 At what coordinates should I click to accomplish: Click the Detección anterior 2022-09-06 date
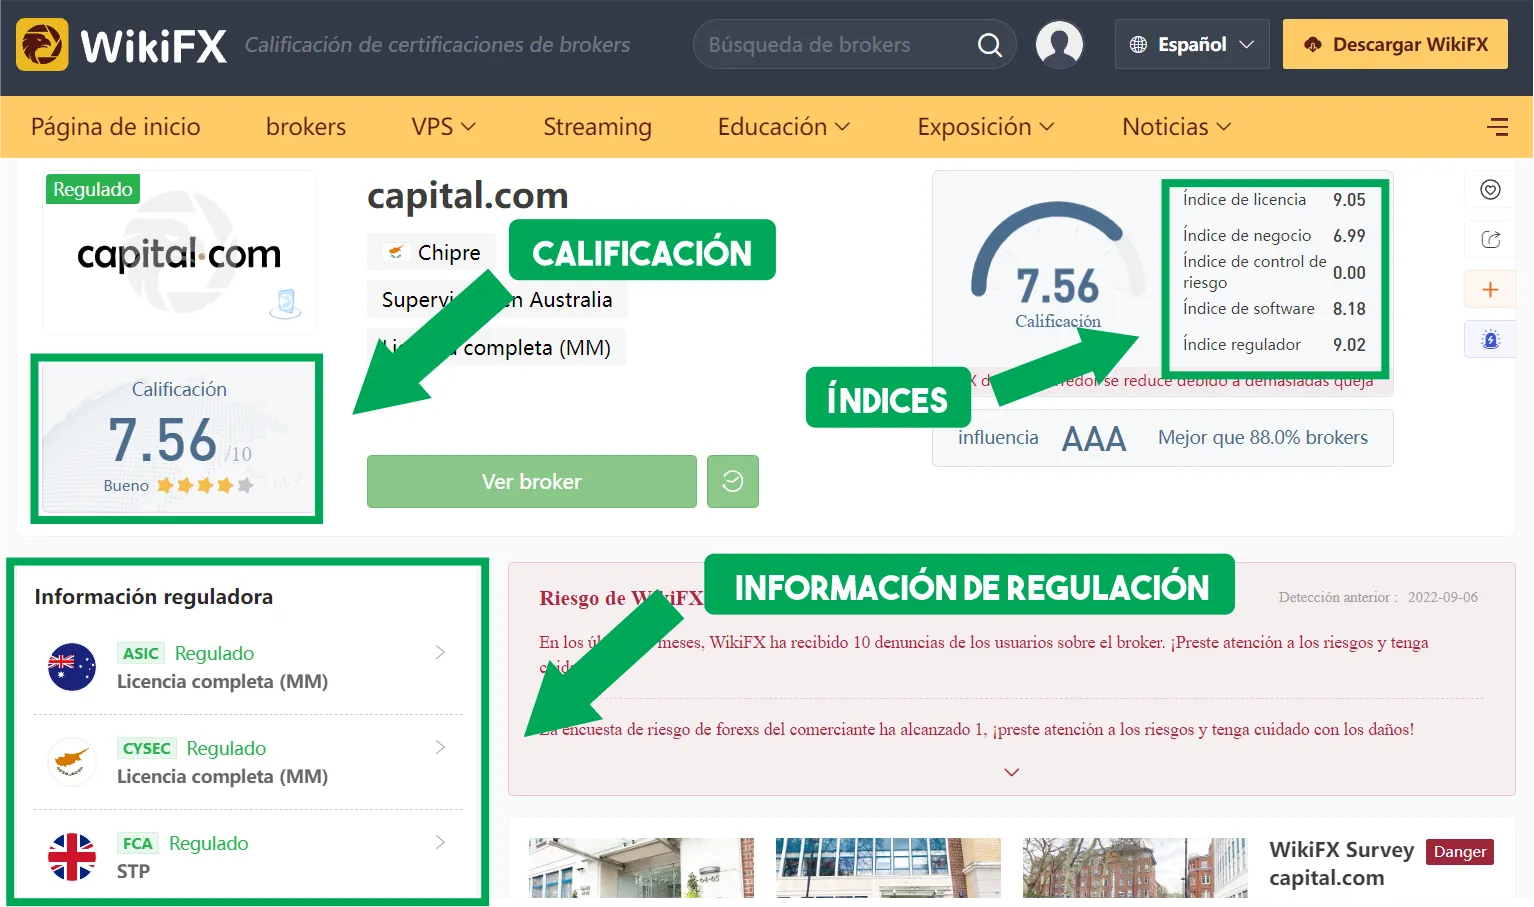1378,597
